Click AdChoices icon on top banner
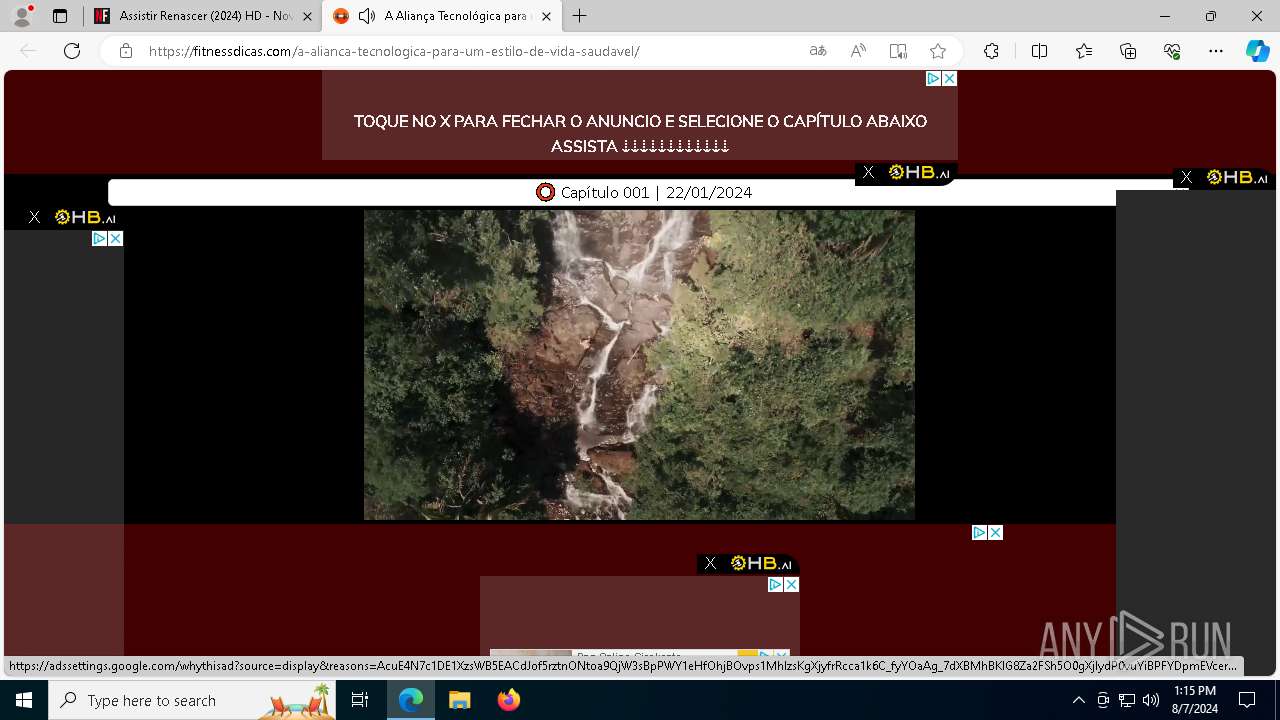The height and width of the screenshot is (720, 1280). click(933, 78)
